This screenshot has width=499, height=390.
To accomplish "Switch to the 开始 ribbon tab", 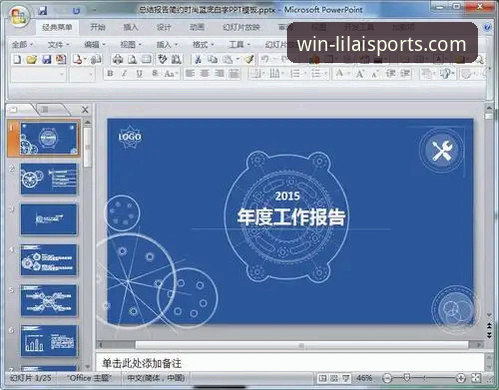I will tap(98, 27).
